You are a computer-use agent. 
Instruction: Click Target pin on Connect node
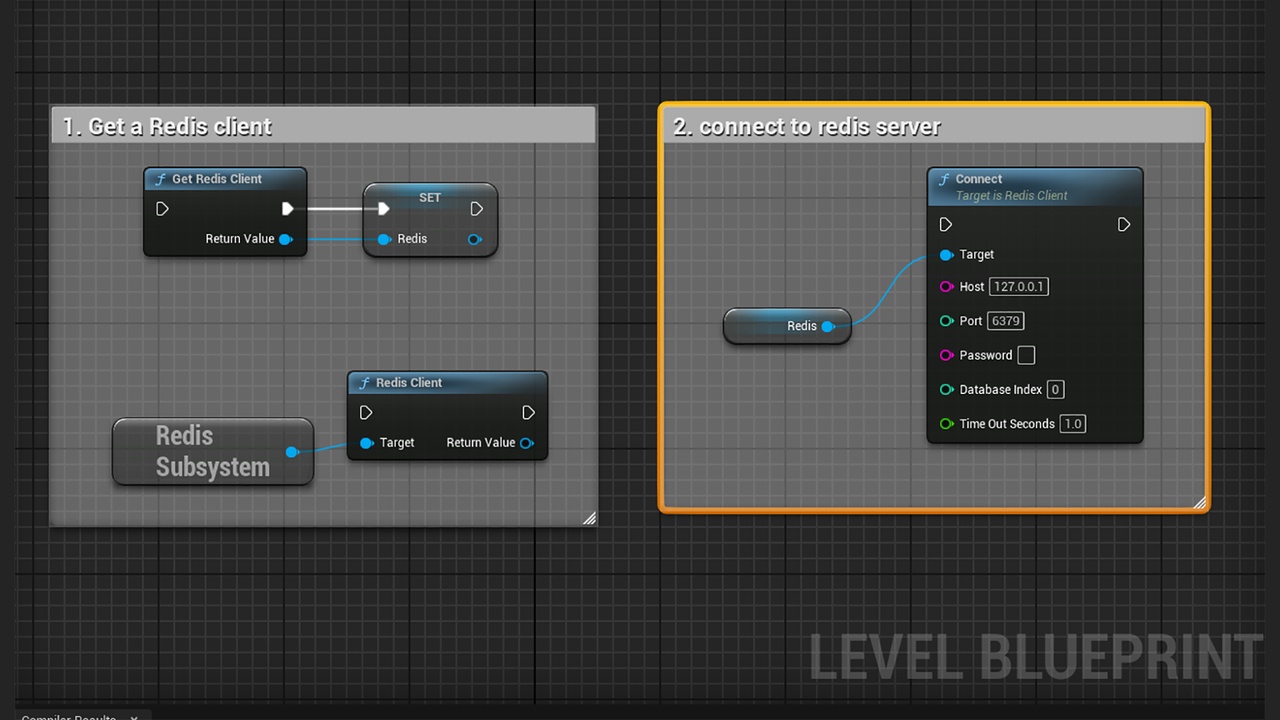point(946,255)
